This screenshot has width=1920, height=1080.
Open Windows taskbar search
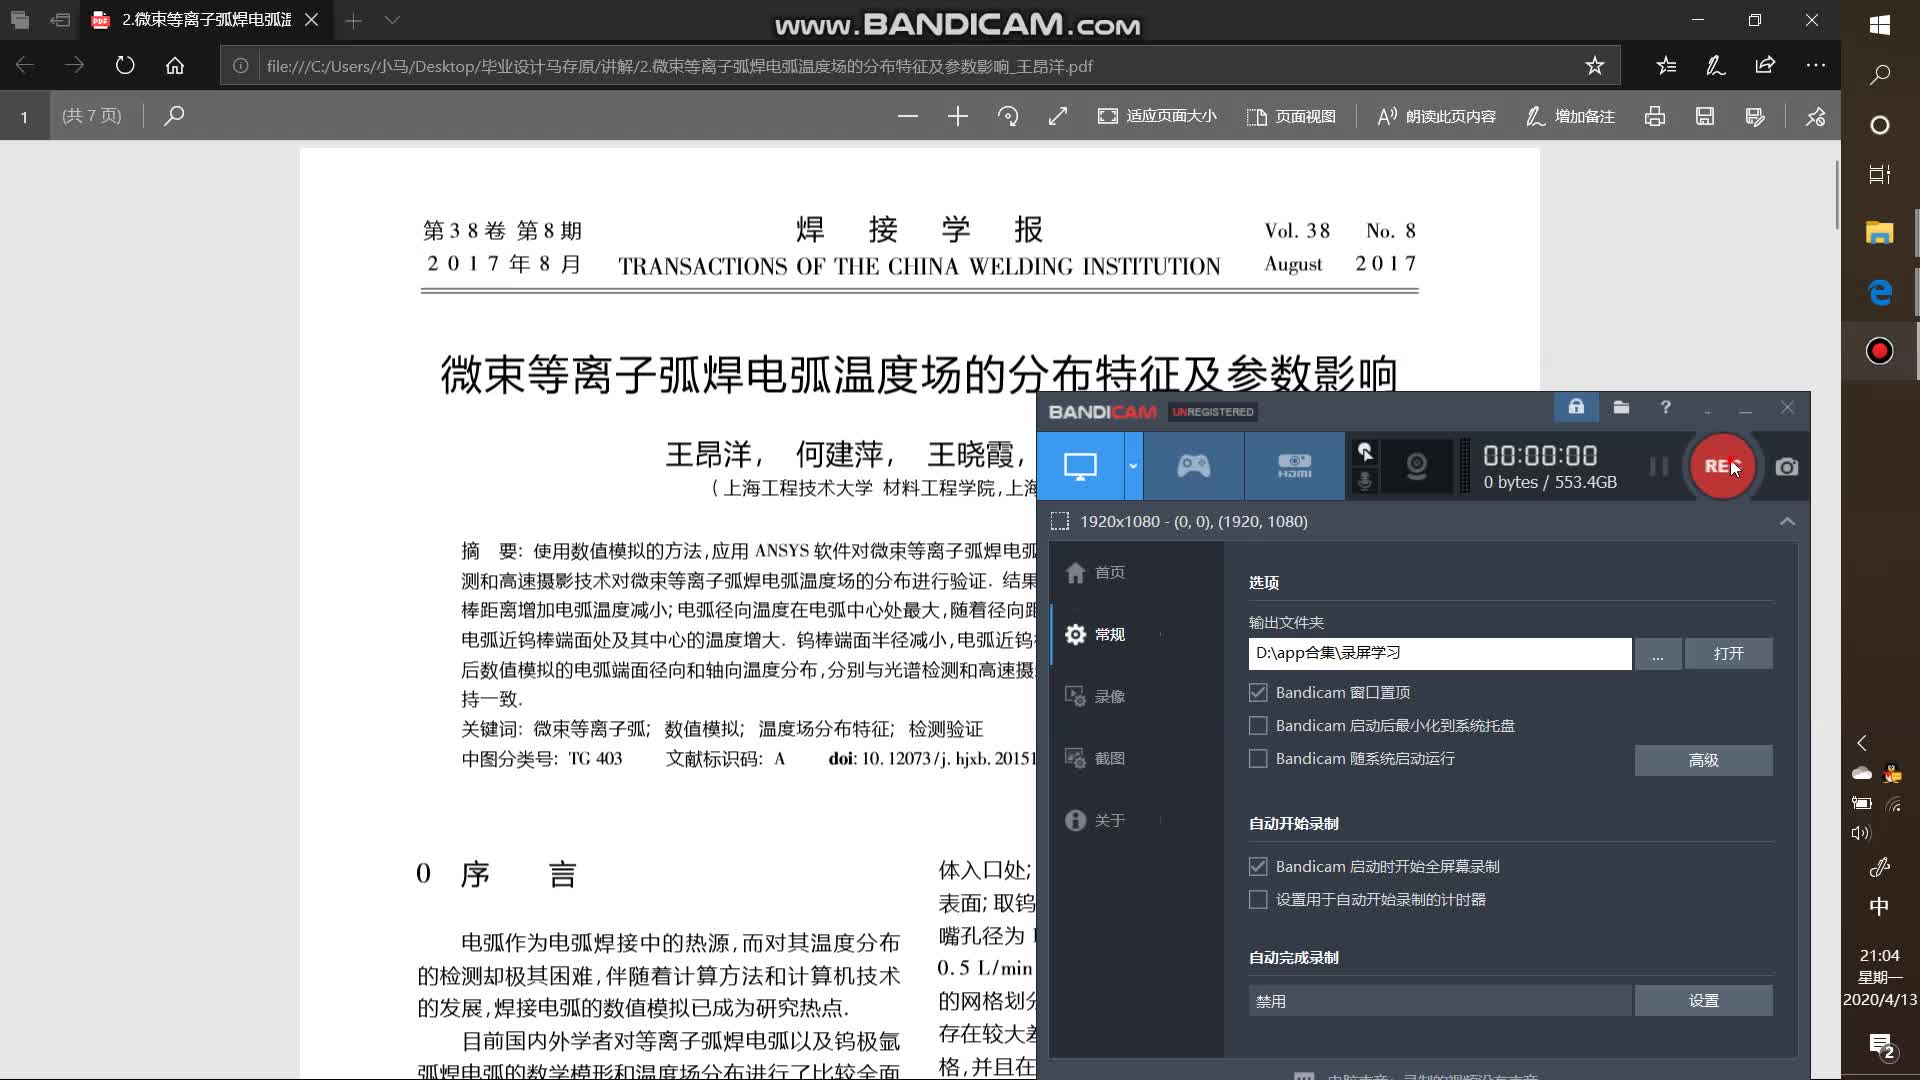[1880, 75]
